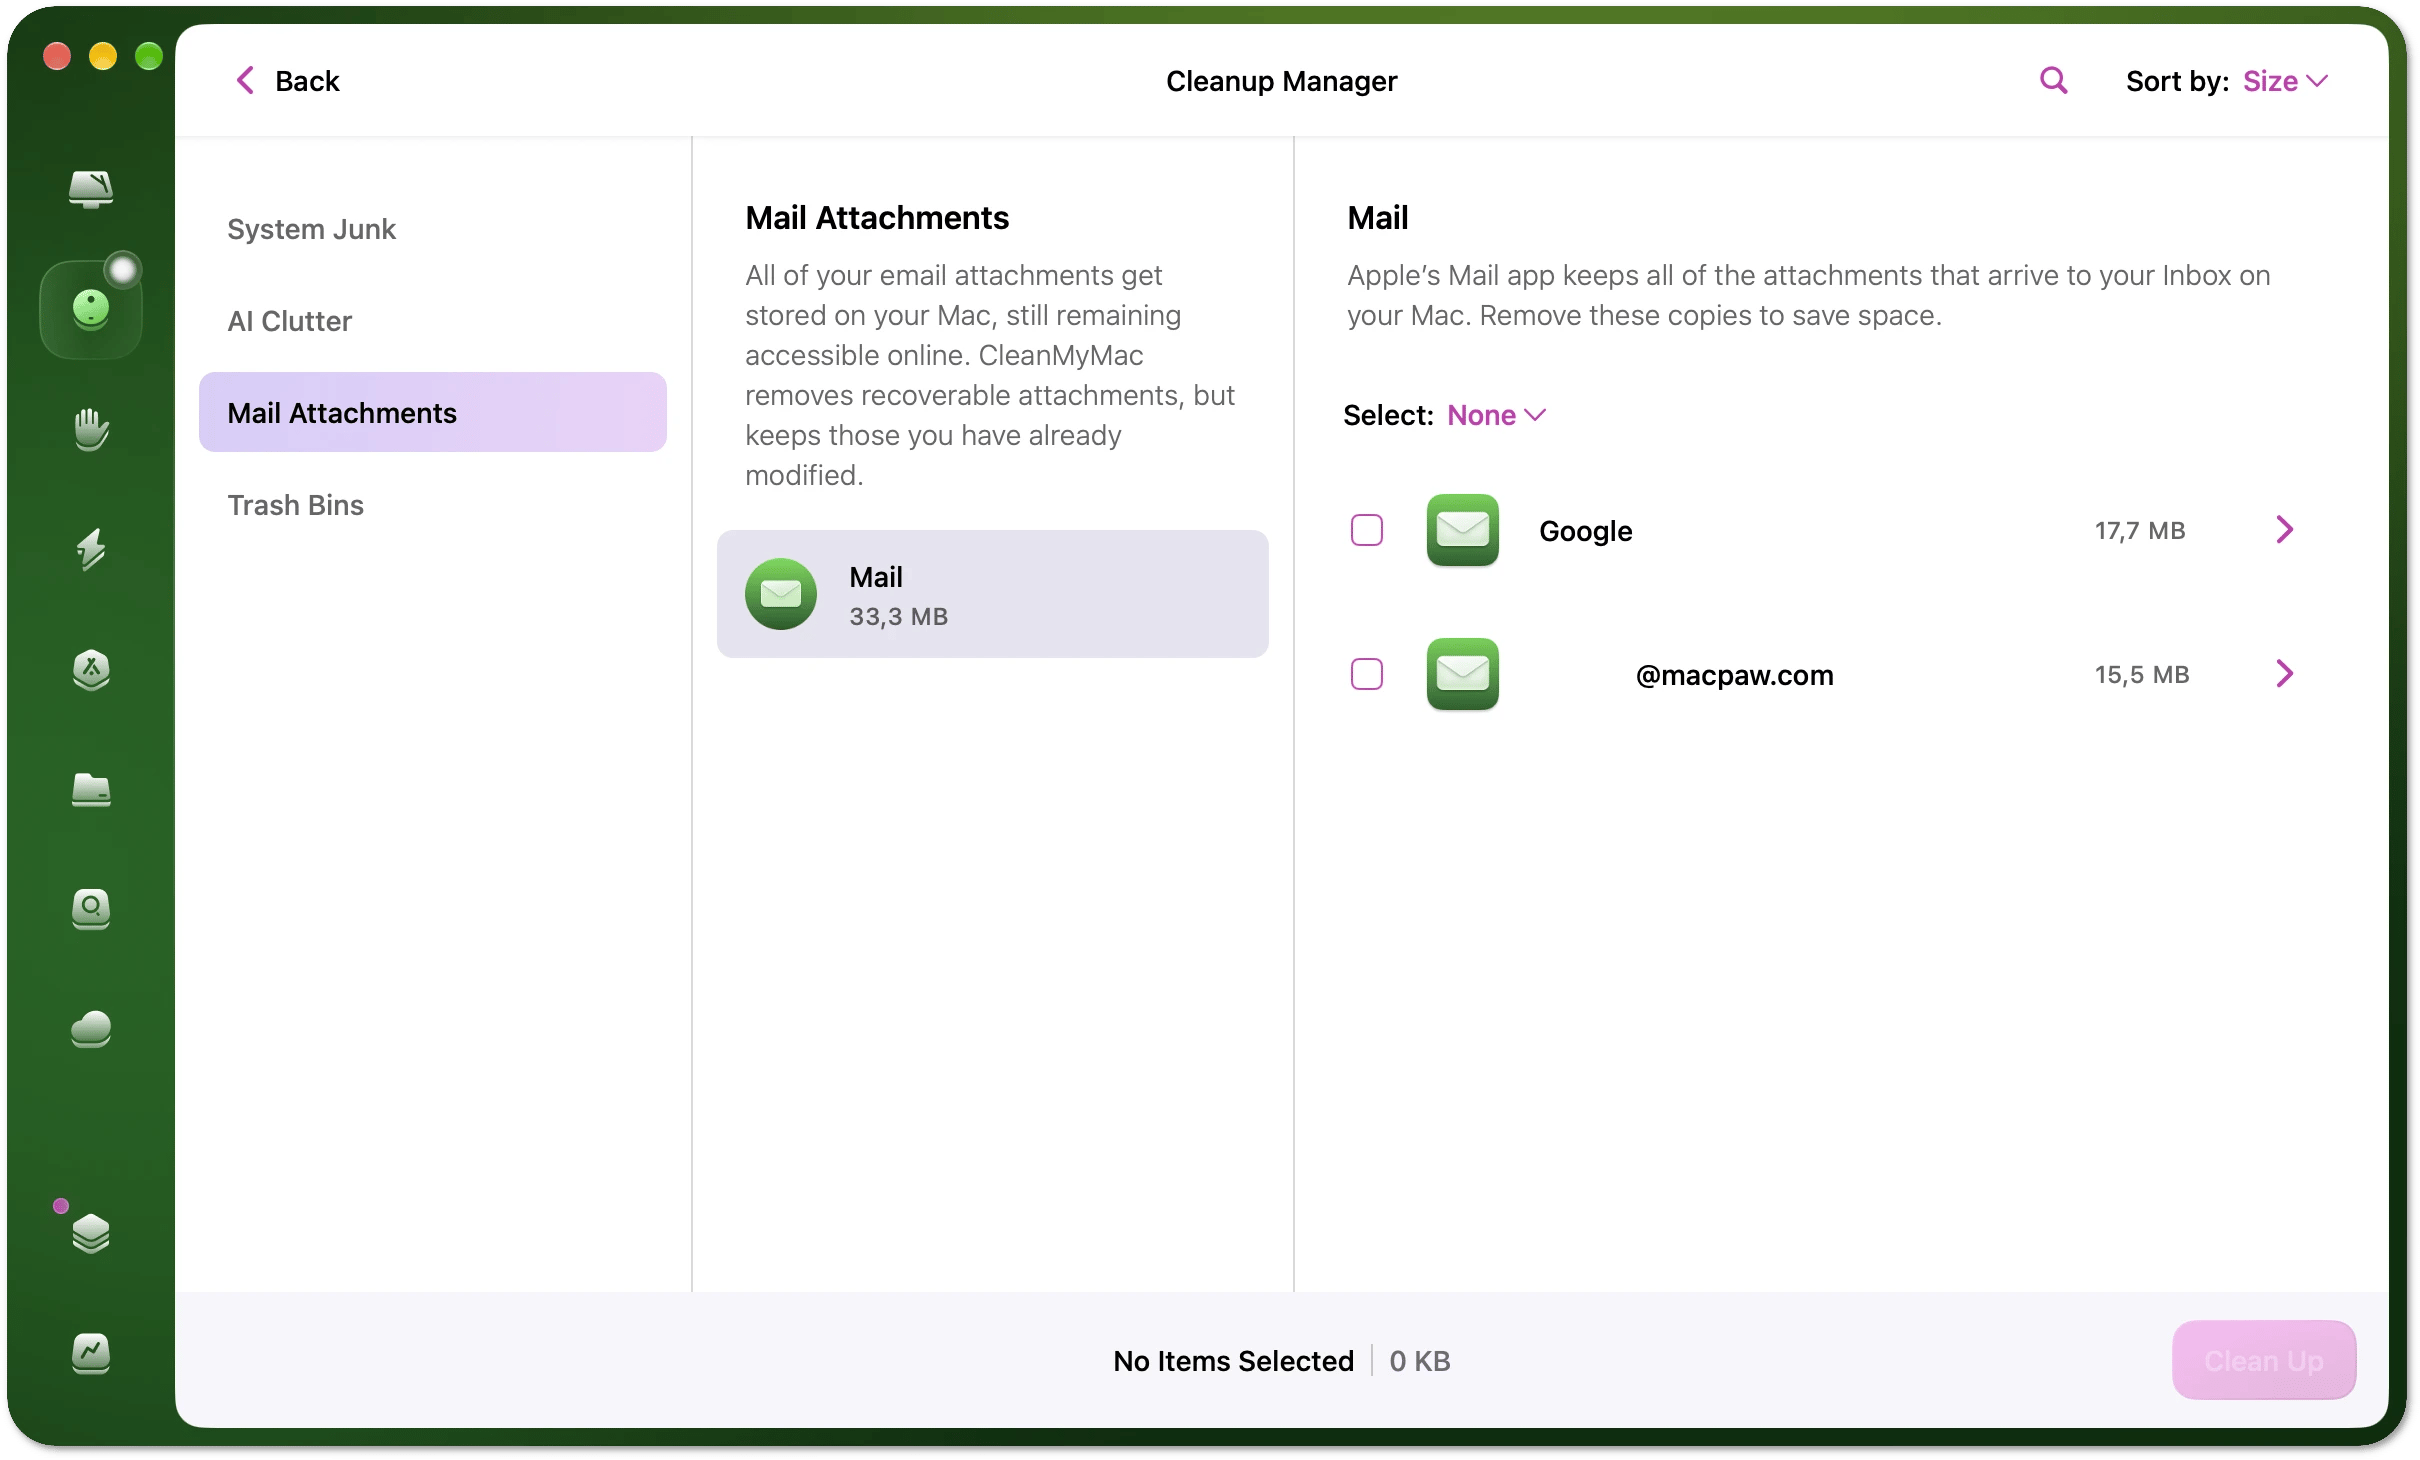Expand the @macpaw.com row chevron
Screen dimensions: 2420x1460
tap(2285, 674)
